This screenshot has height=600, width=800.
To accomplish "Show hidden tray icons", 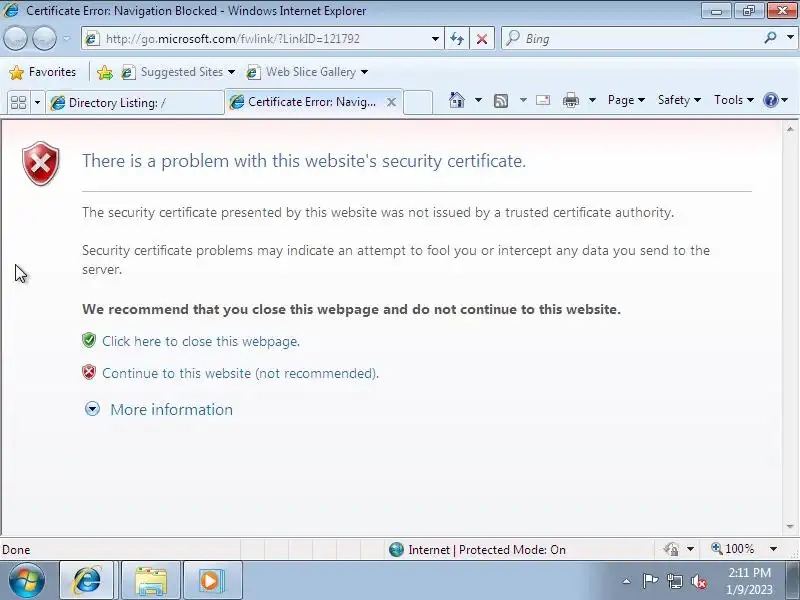I will [627, 581].
